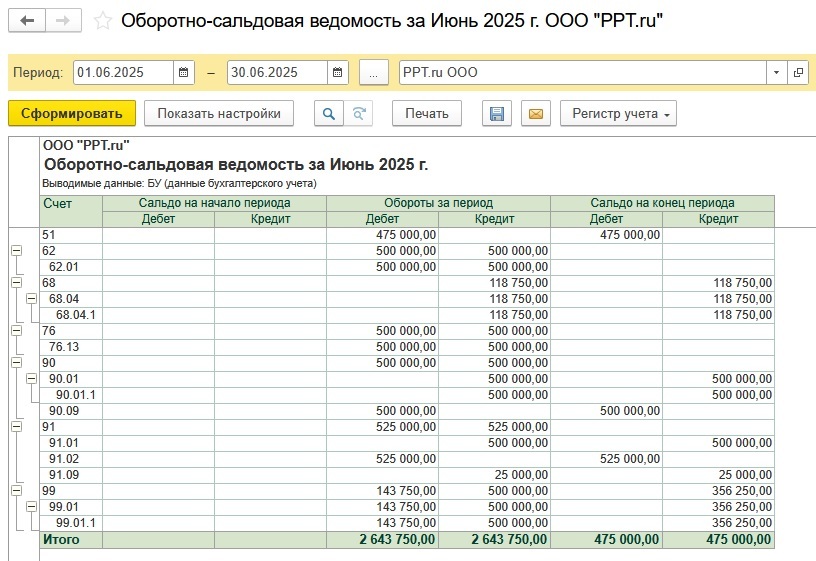Collapse account 91 group
This screenshot has height=561, width=816.
click(x=17, y=427)
